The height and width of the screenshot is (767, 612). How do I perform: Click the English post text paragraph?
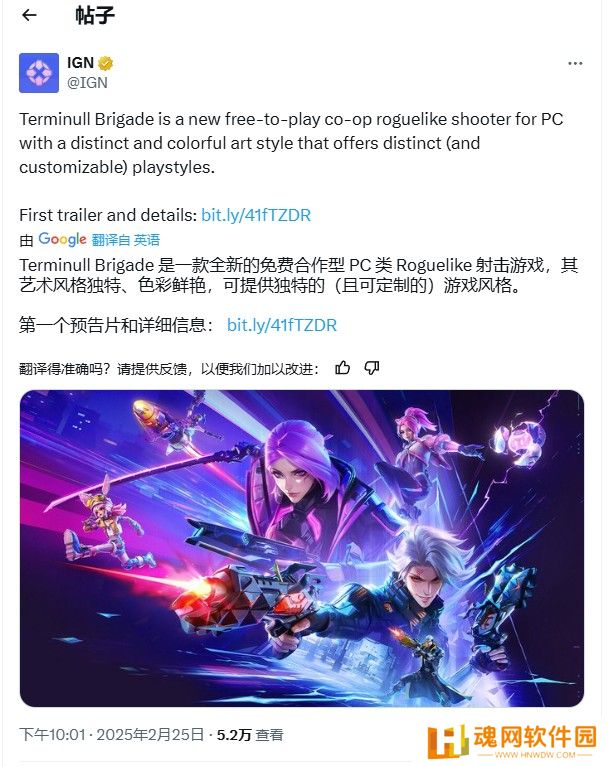point(292,143)
